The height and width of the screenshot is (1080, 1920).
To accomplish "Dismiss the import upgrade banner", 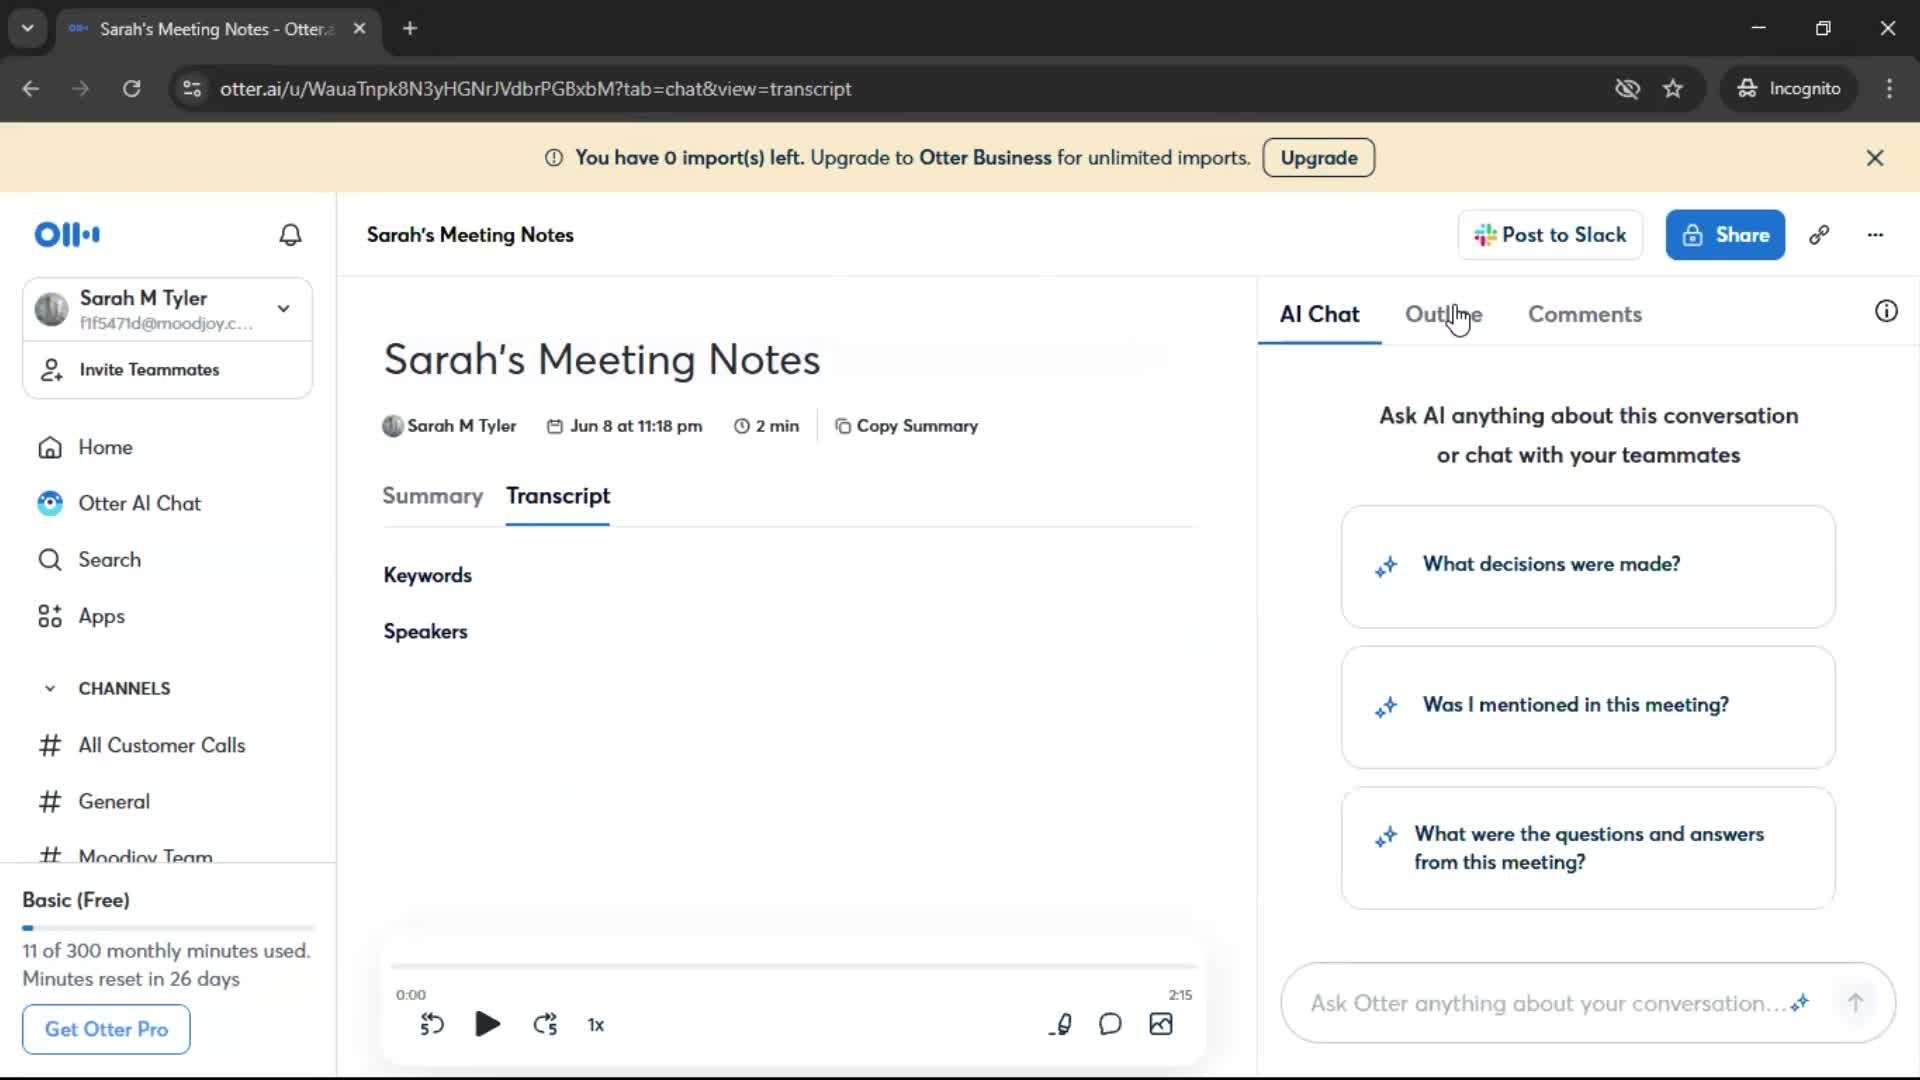I will coord(1875,158).
